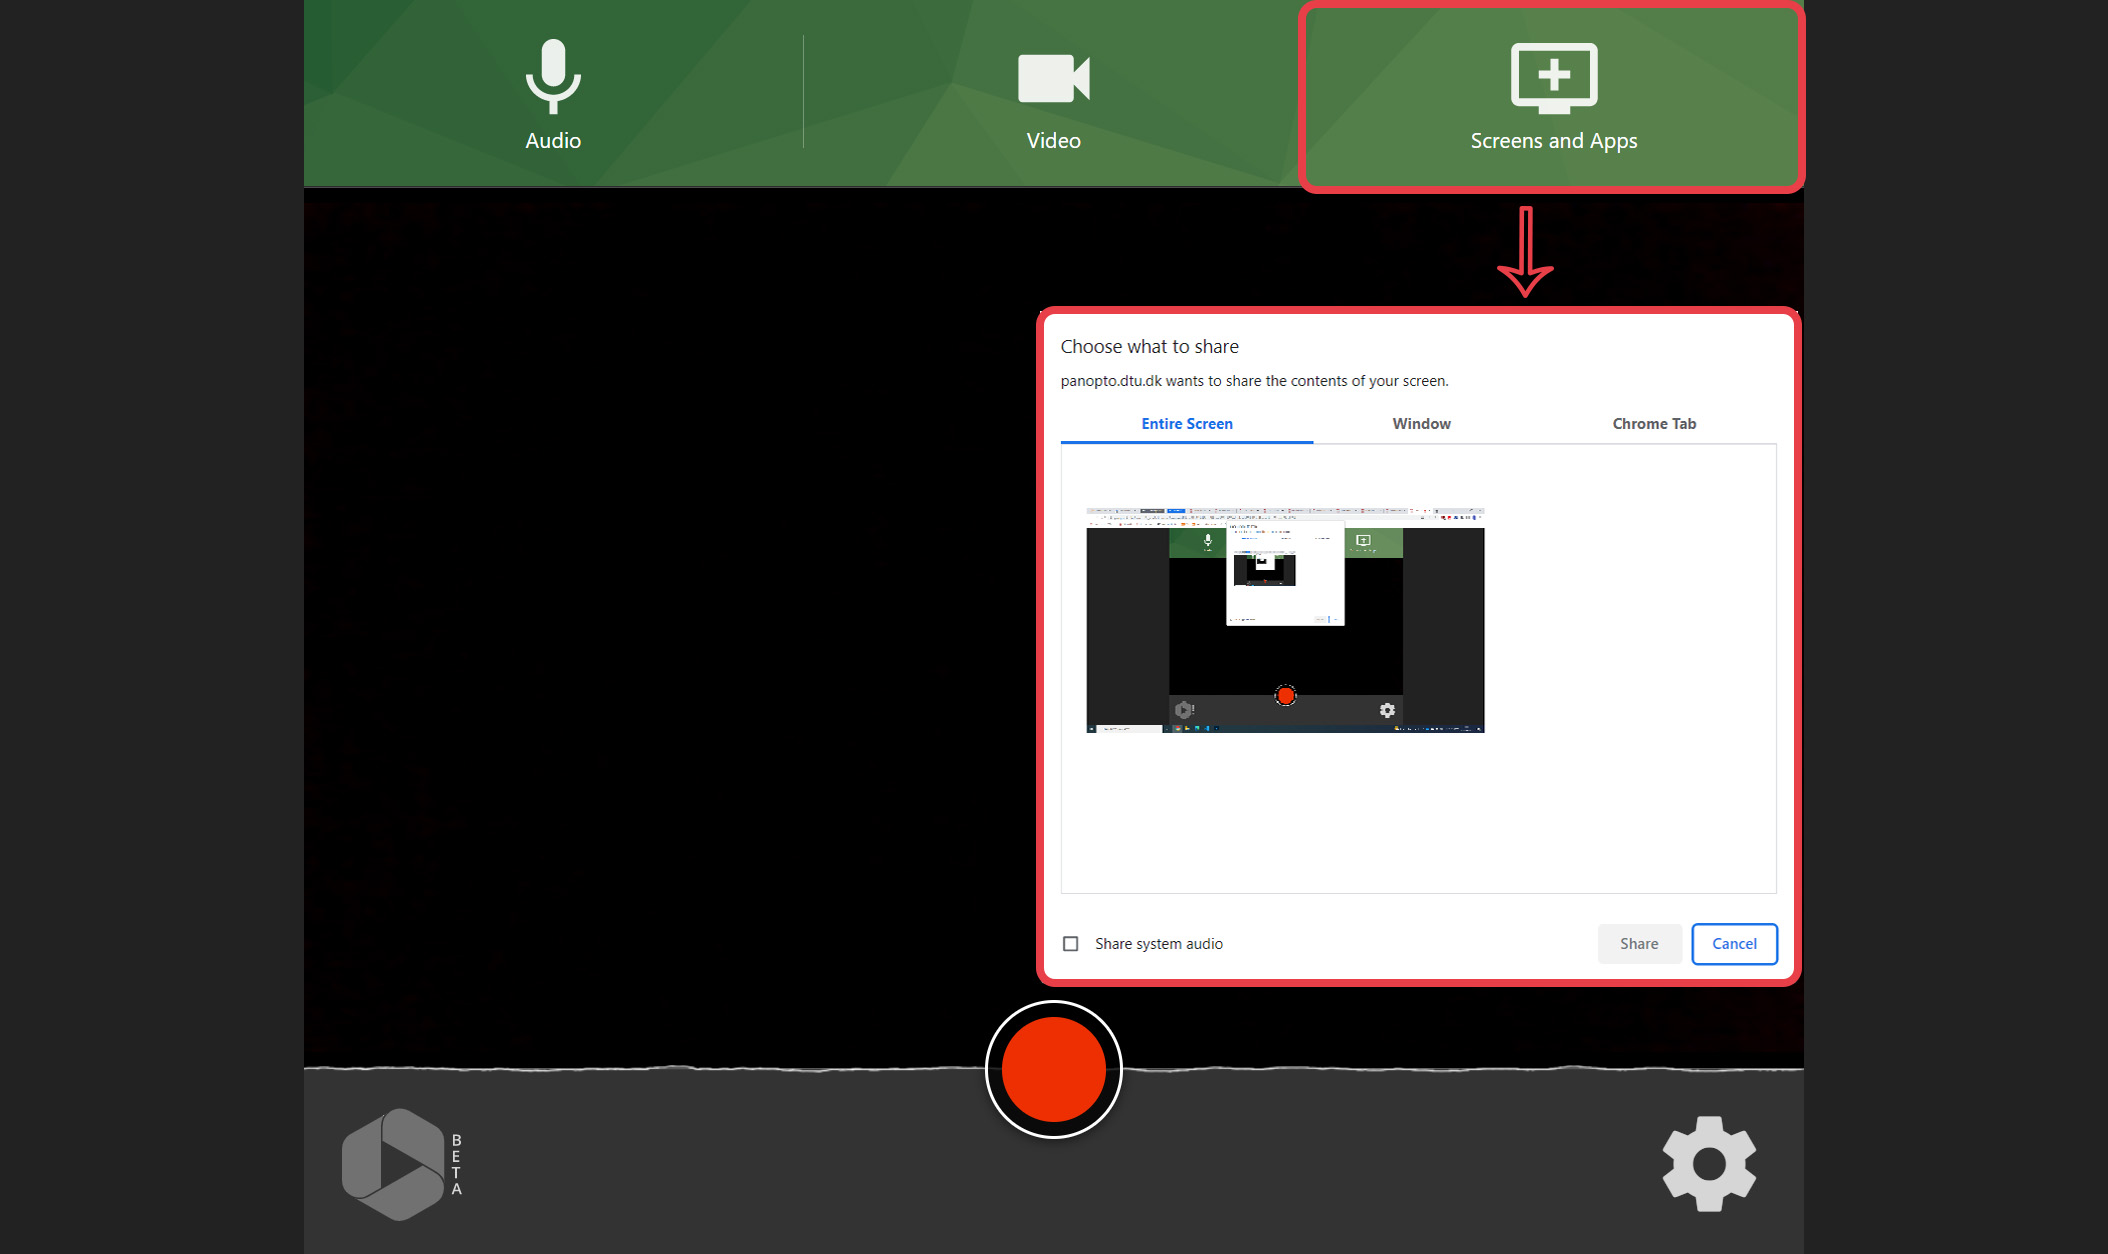Click the 'Audio' text label

point(553,141)
